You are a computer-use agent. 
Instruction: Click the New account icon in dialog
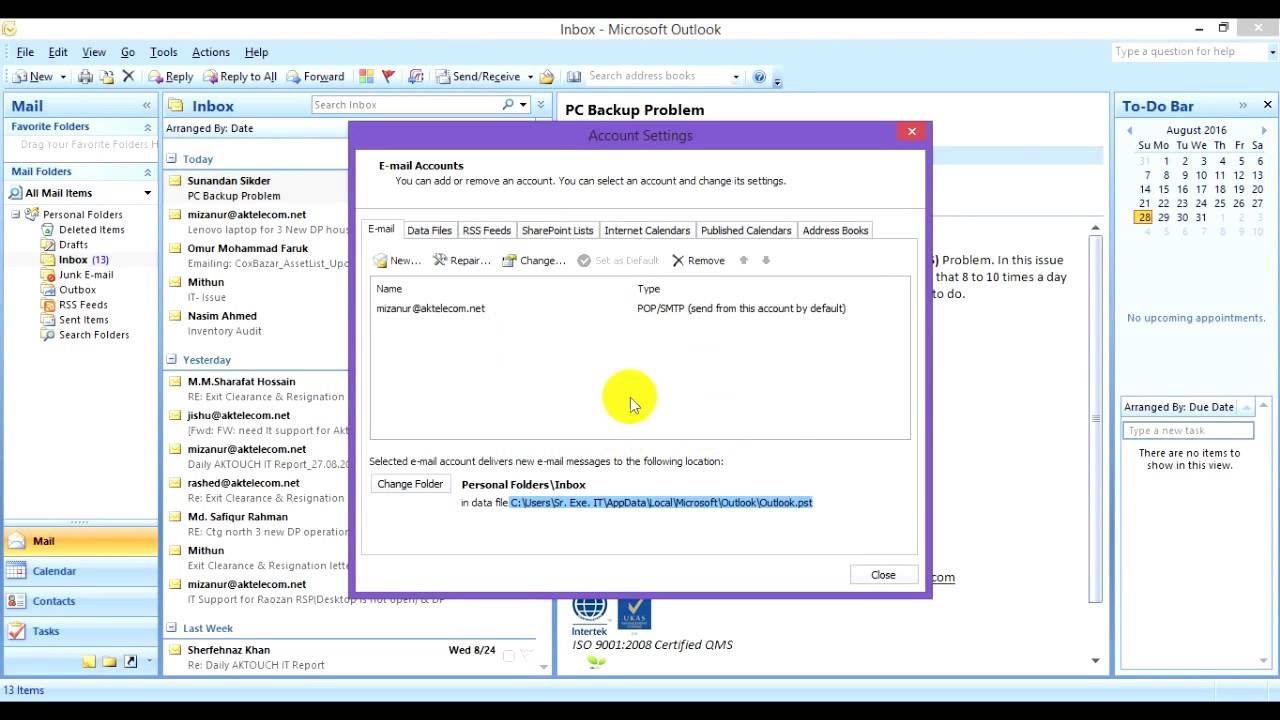[380, 260]
